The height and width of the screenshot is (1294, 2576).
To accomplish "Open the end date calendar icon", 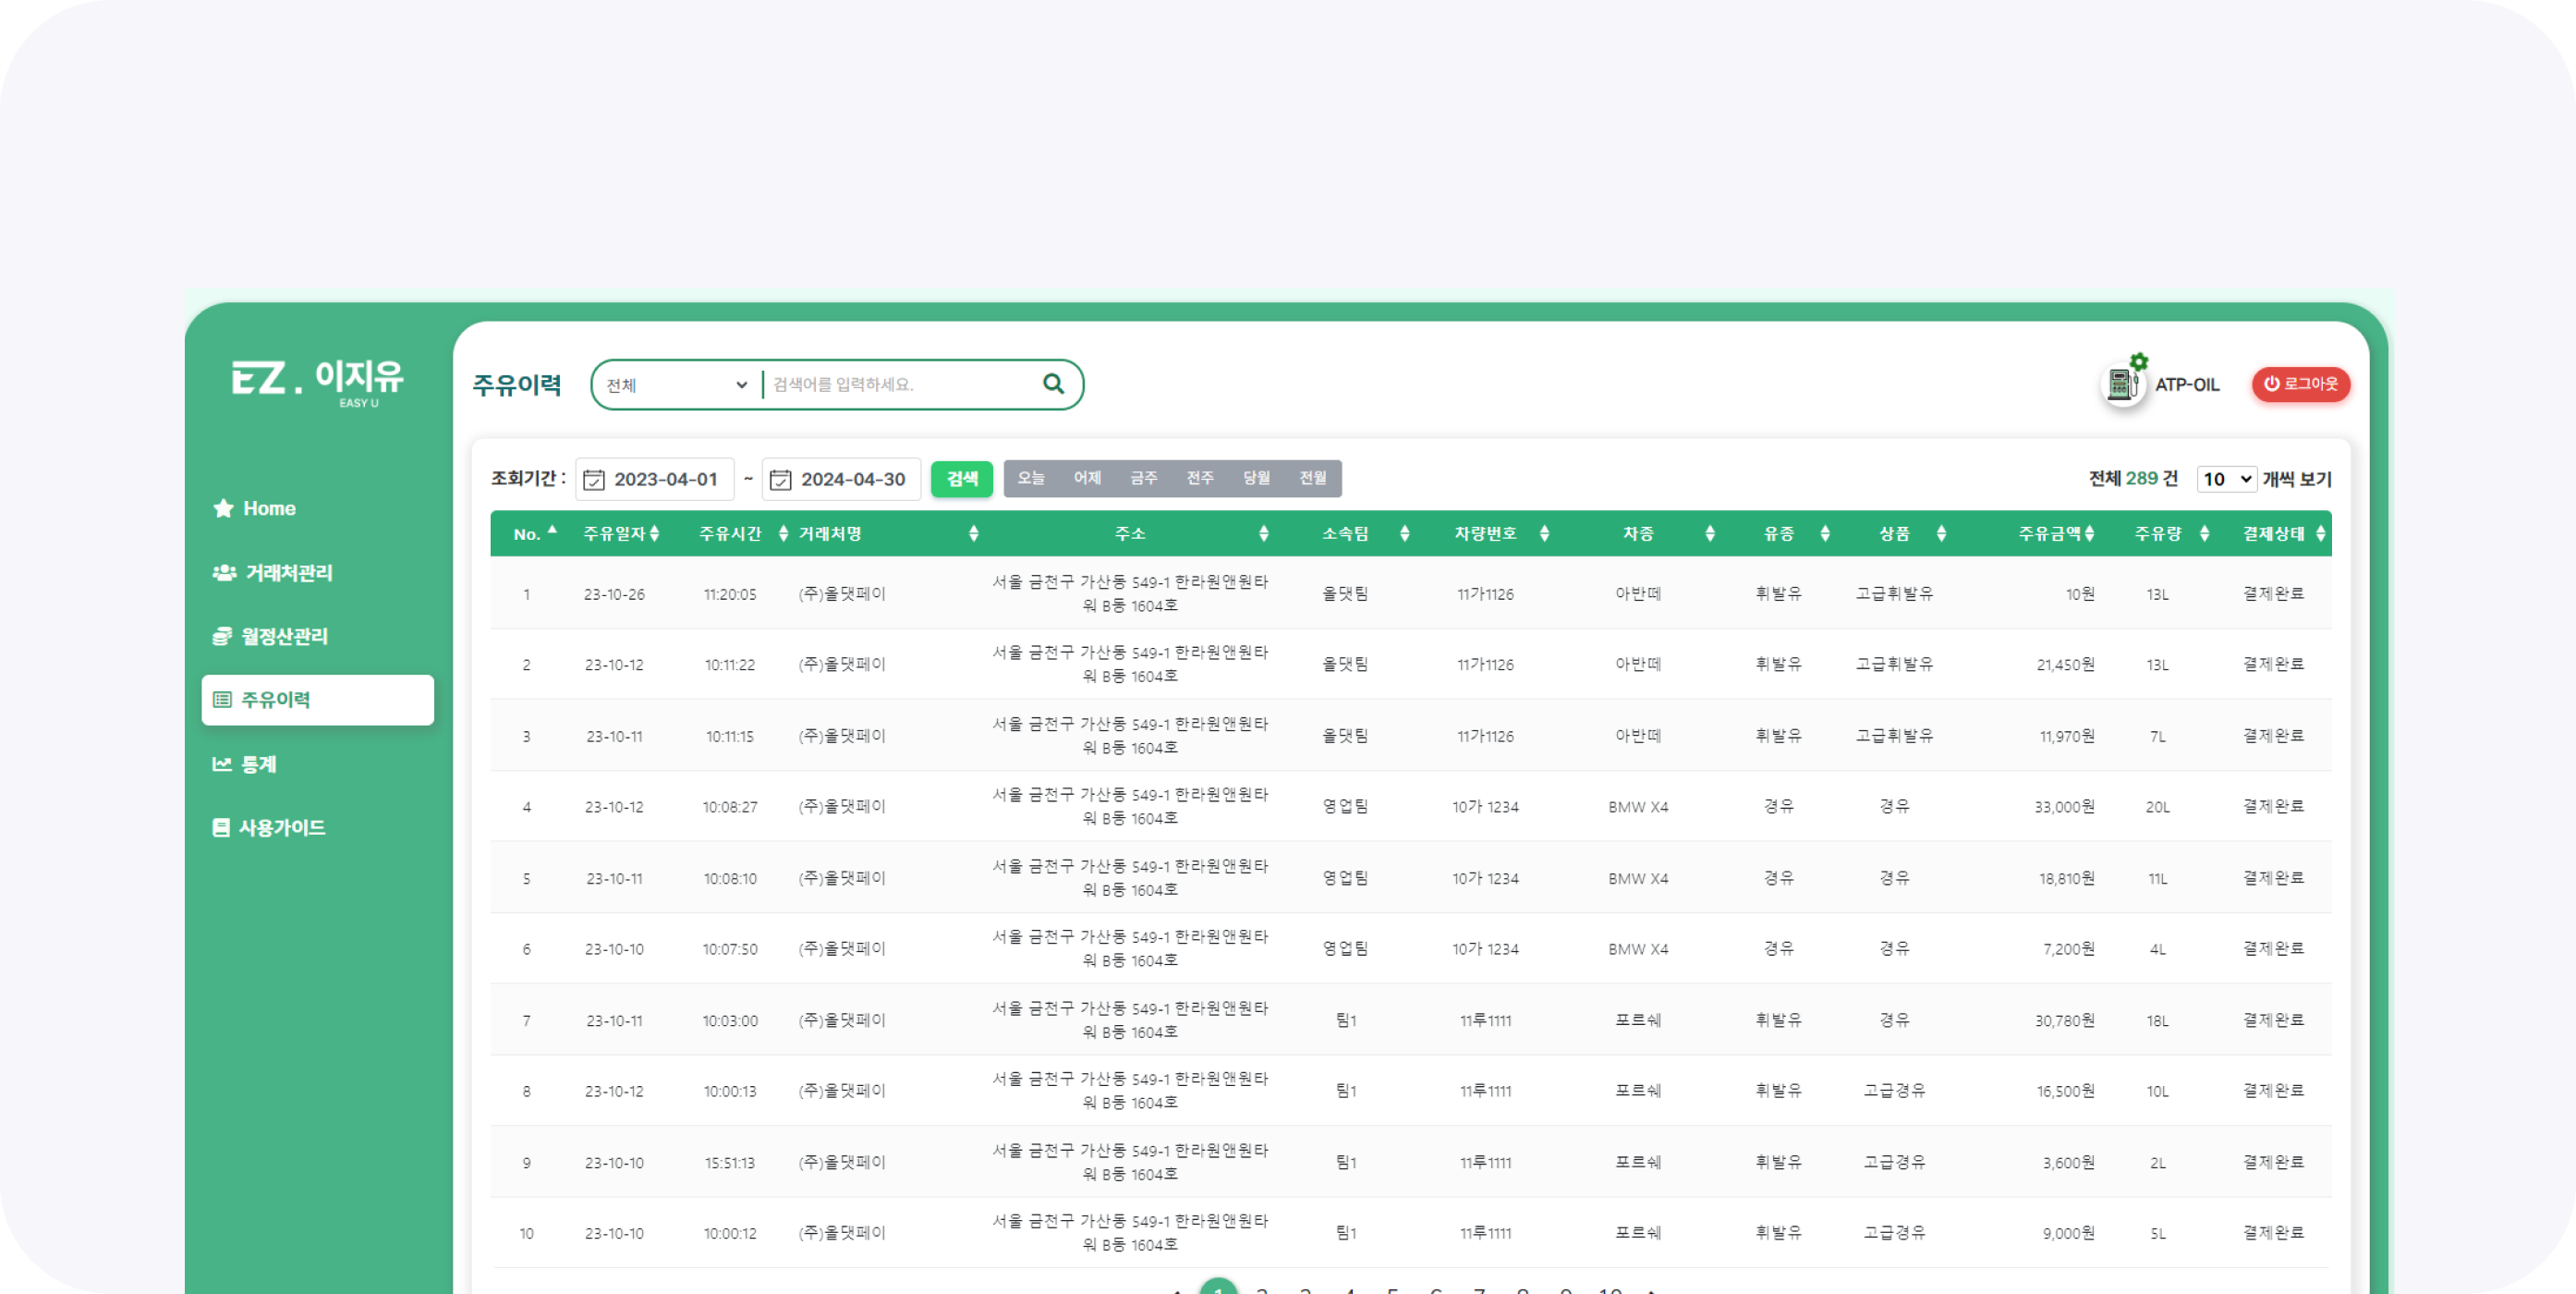I will (x=780, y=480).
